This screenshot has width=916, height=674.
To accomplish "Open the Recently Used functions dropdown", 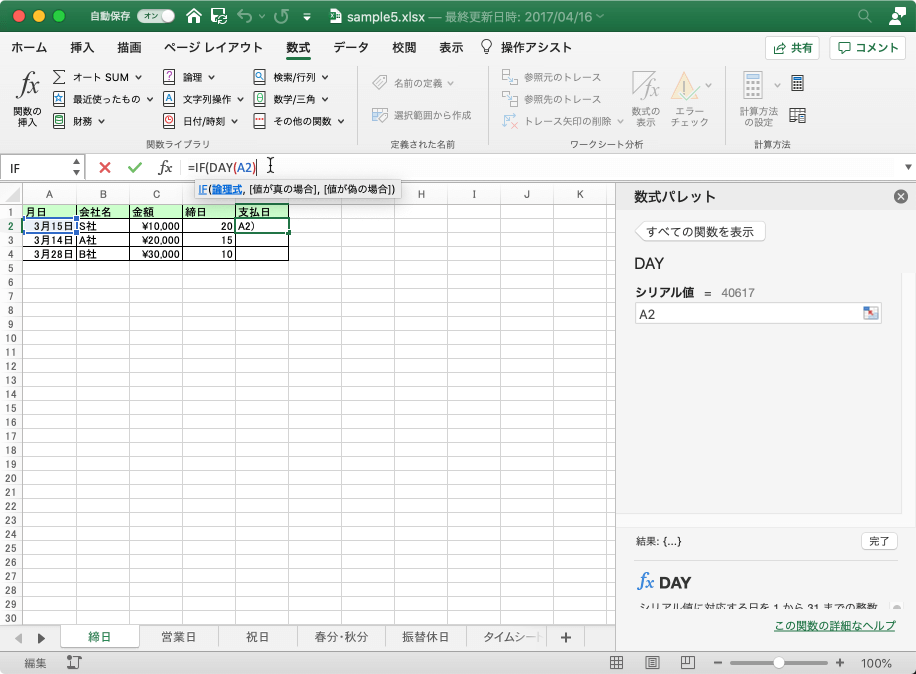I will [103, 99].
